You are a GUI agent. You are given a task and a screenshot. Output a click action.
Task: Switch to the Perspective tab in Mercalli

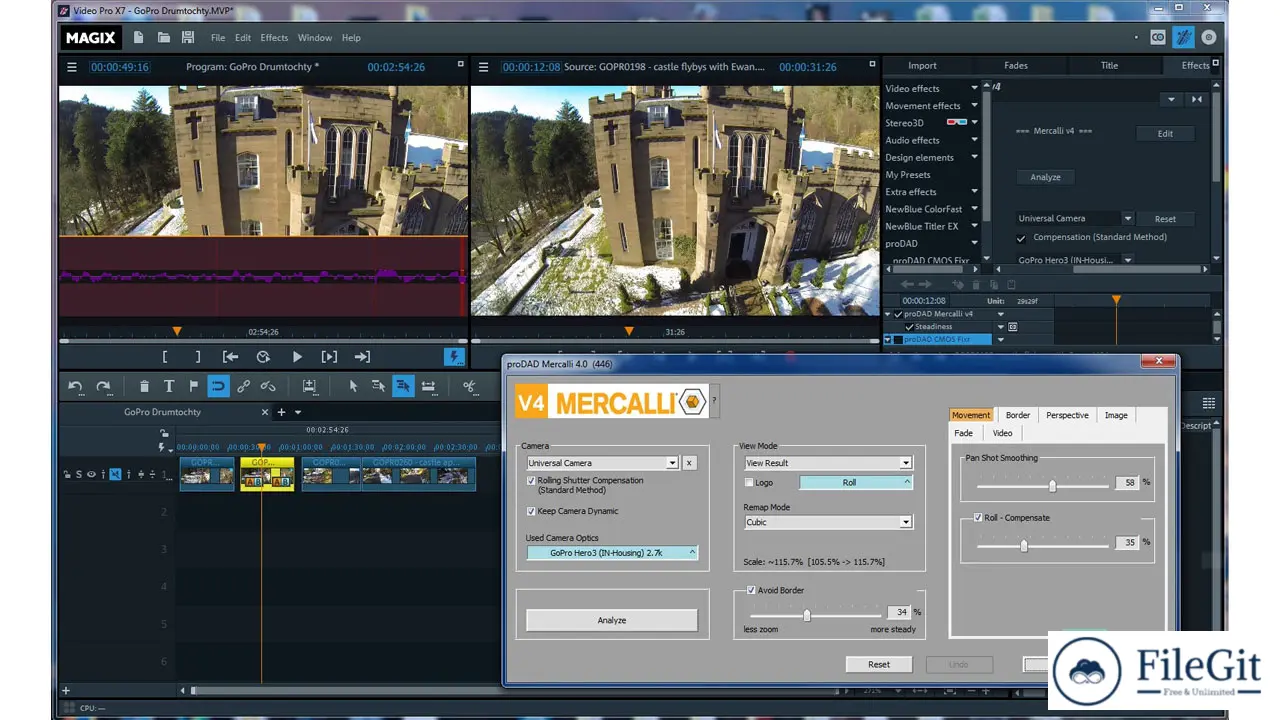click(x=1067, y=415)
